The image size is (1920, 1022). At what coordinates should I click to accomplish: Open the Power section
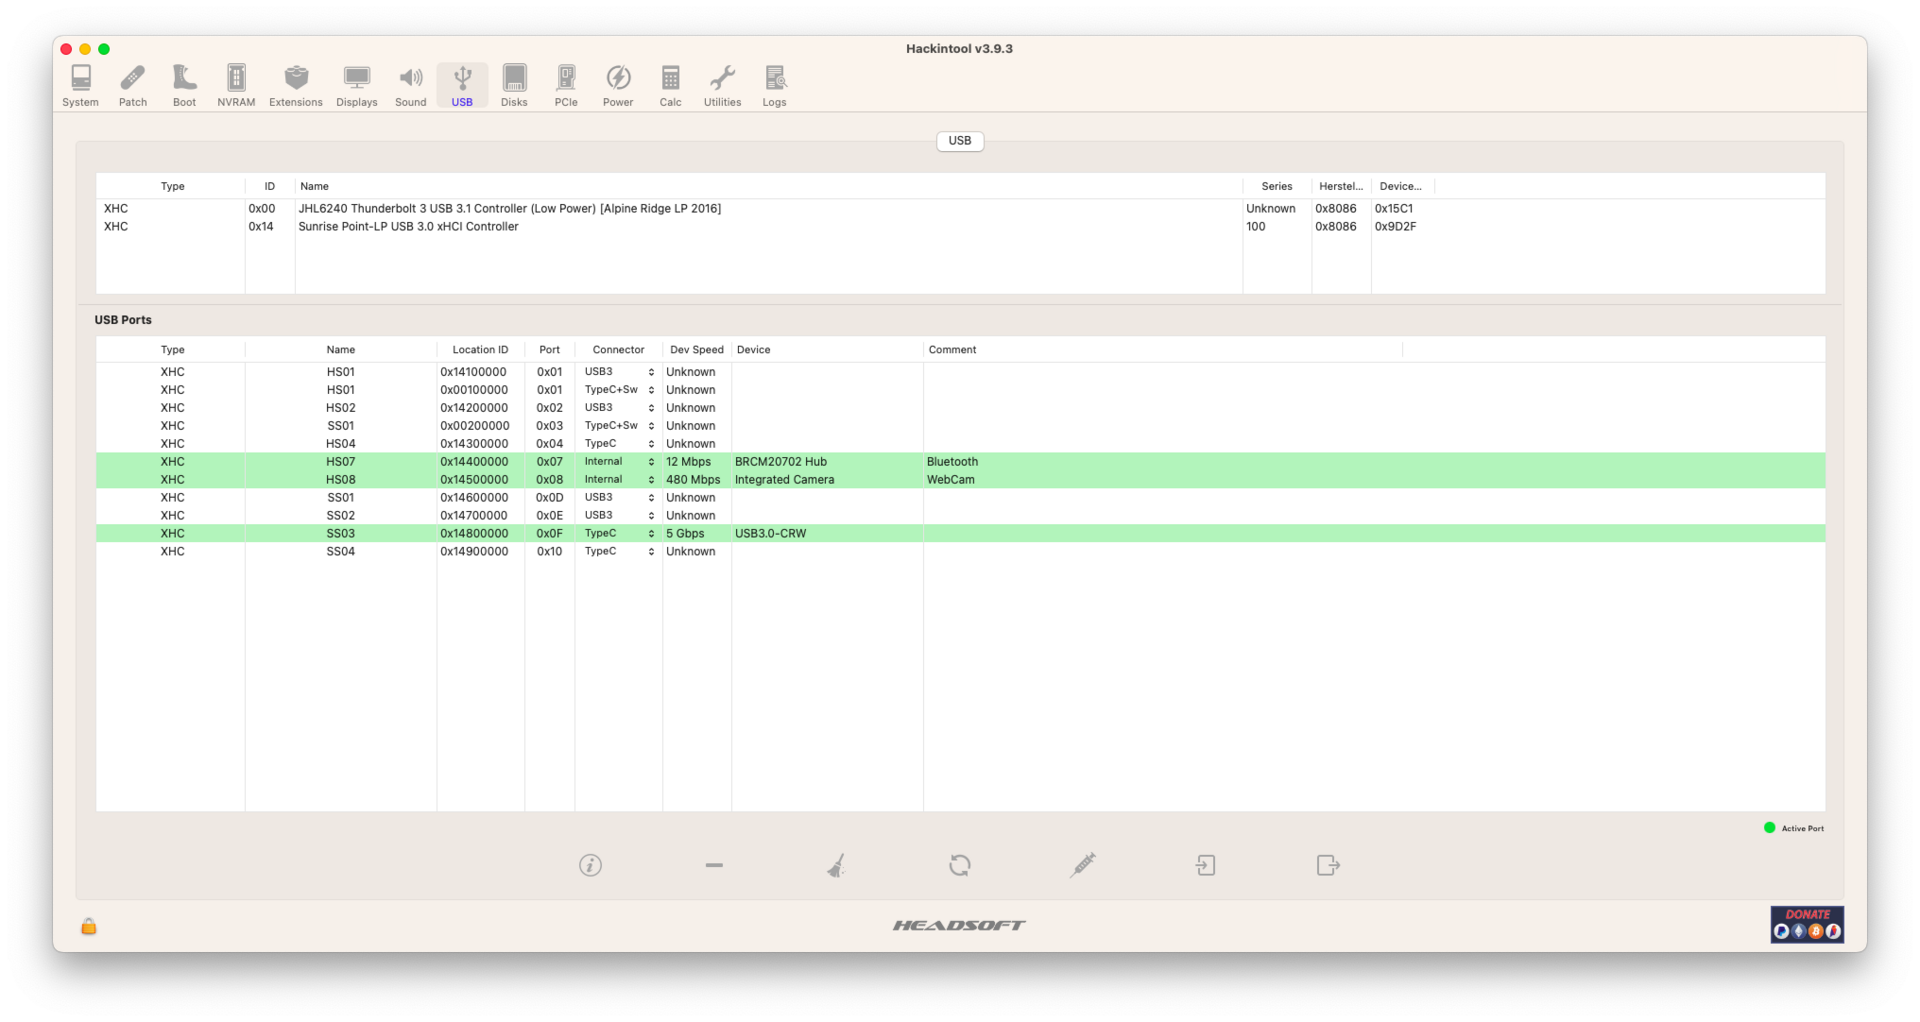click(618, 86)
